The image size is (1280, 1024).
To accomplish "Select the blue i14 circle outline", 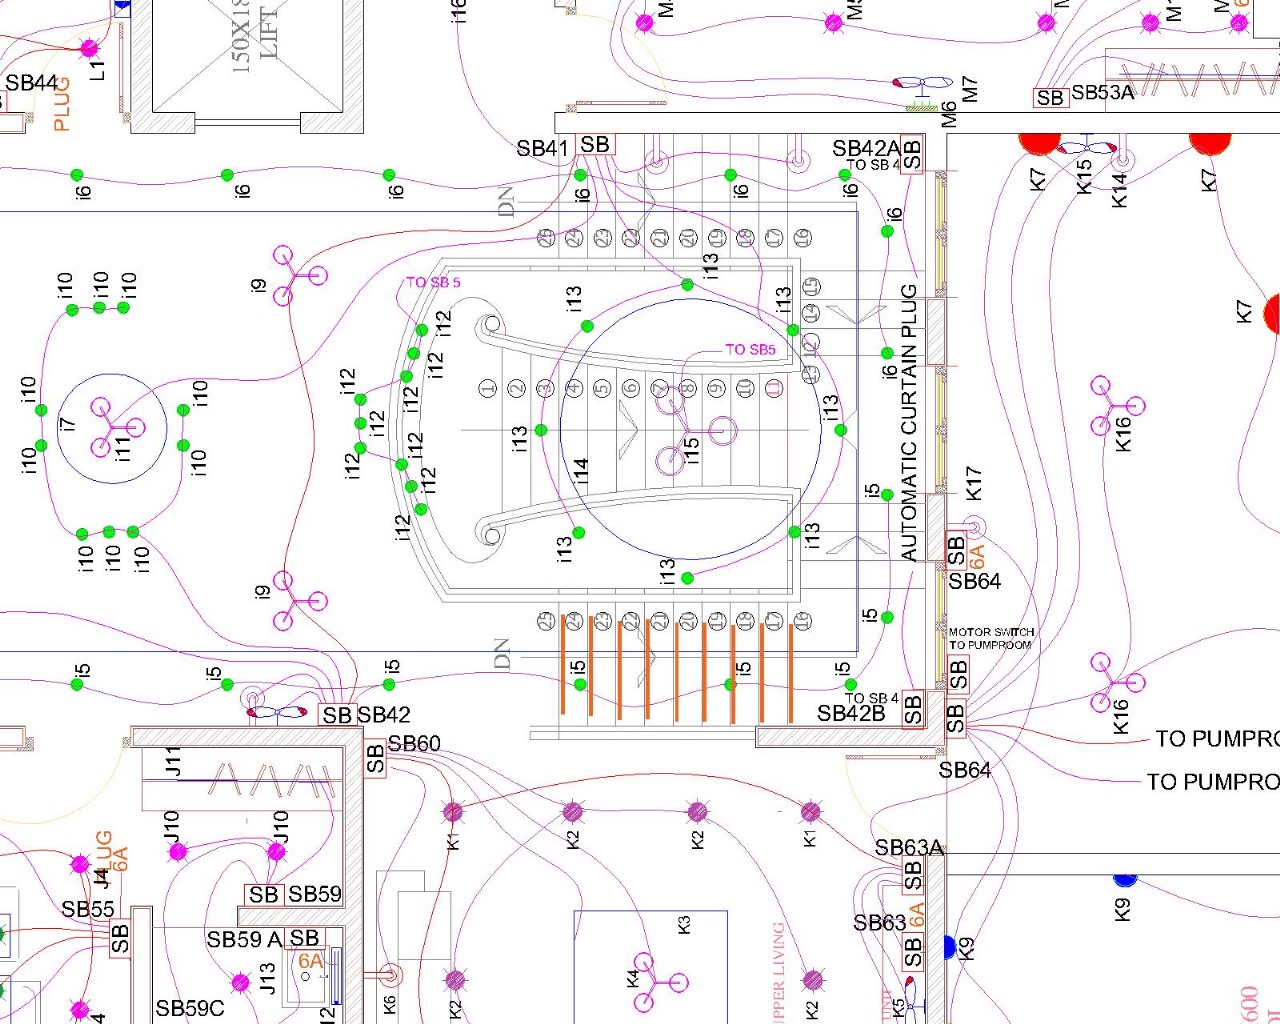I will click(560, 430).
